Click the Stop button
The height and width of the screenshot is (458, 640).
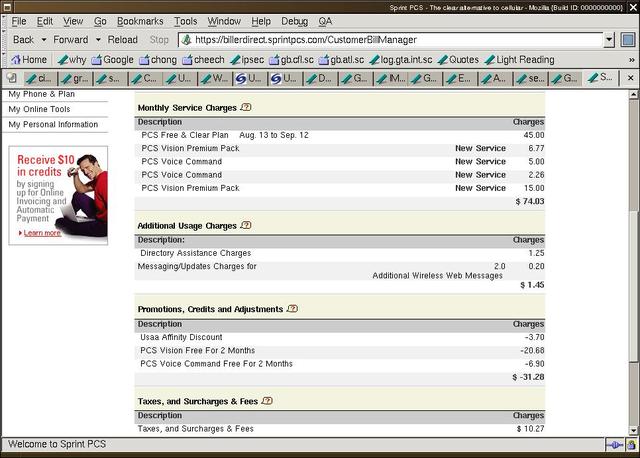159,40
